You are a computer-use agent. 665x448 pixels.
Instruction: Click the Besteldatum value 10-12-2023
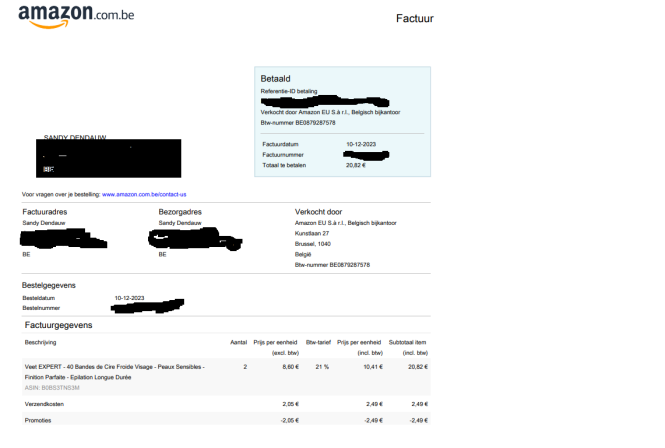tap(129, 298)
